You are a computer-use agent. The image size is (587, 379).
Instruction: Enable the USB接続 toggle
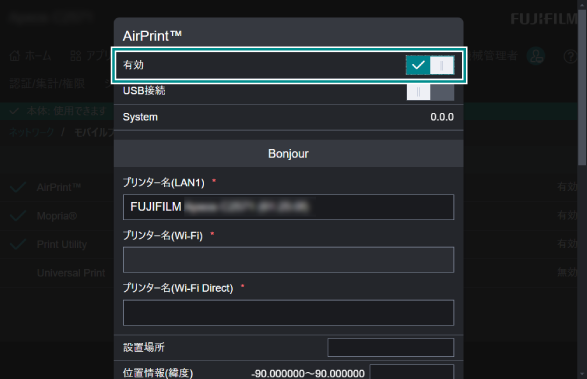pyautogui.click(x=430, y=92)
